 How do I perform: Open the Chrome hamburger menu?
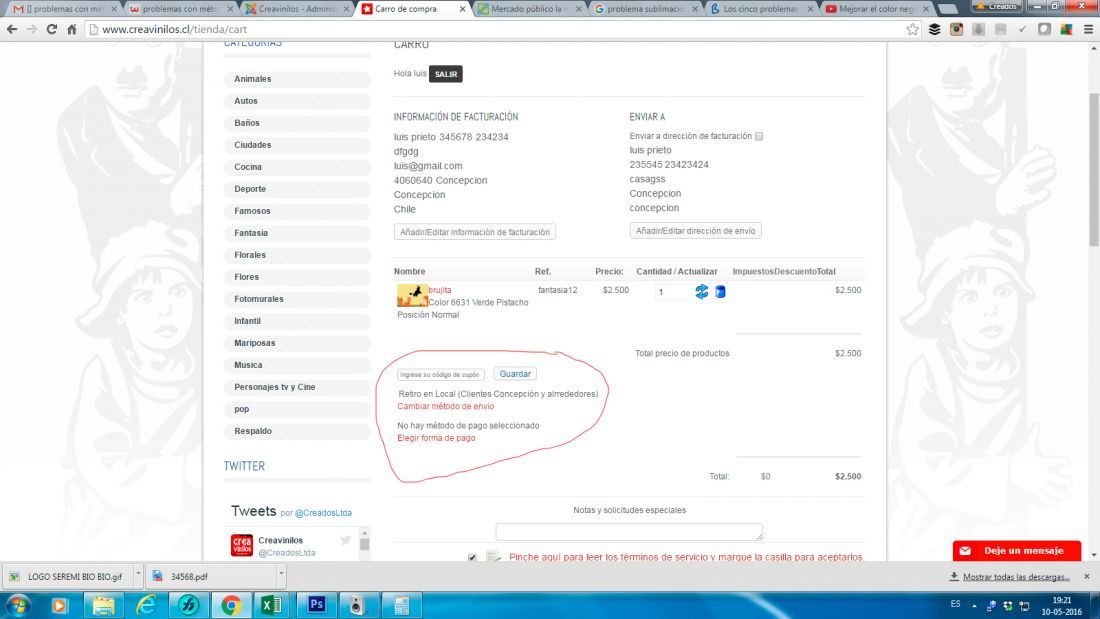coord(1088,29)
